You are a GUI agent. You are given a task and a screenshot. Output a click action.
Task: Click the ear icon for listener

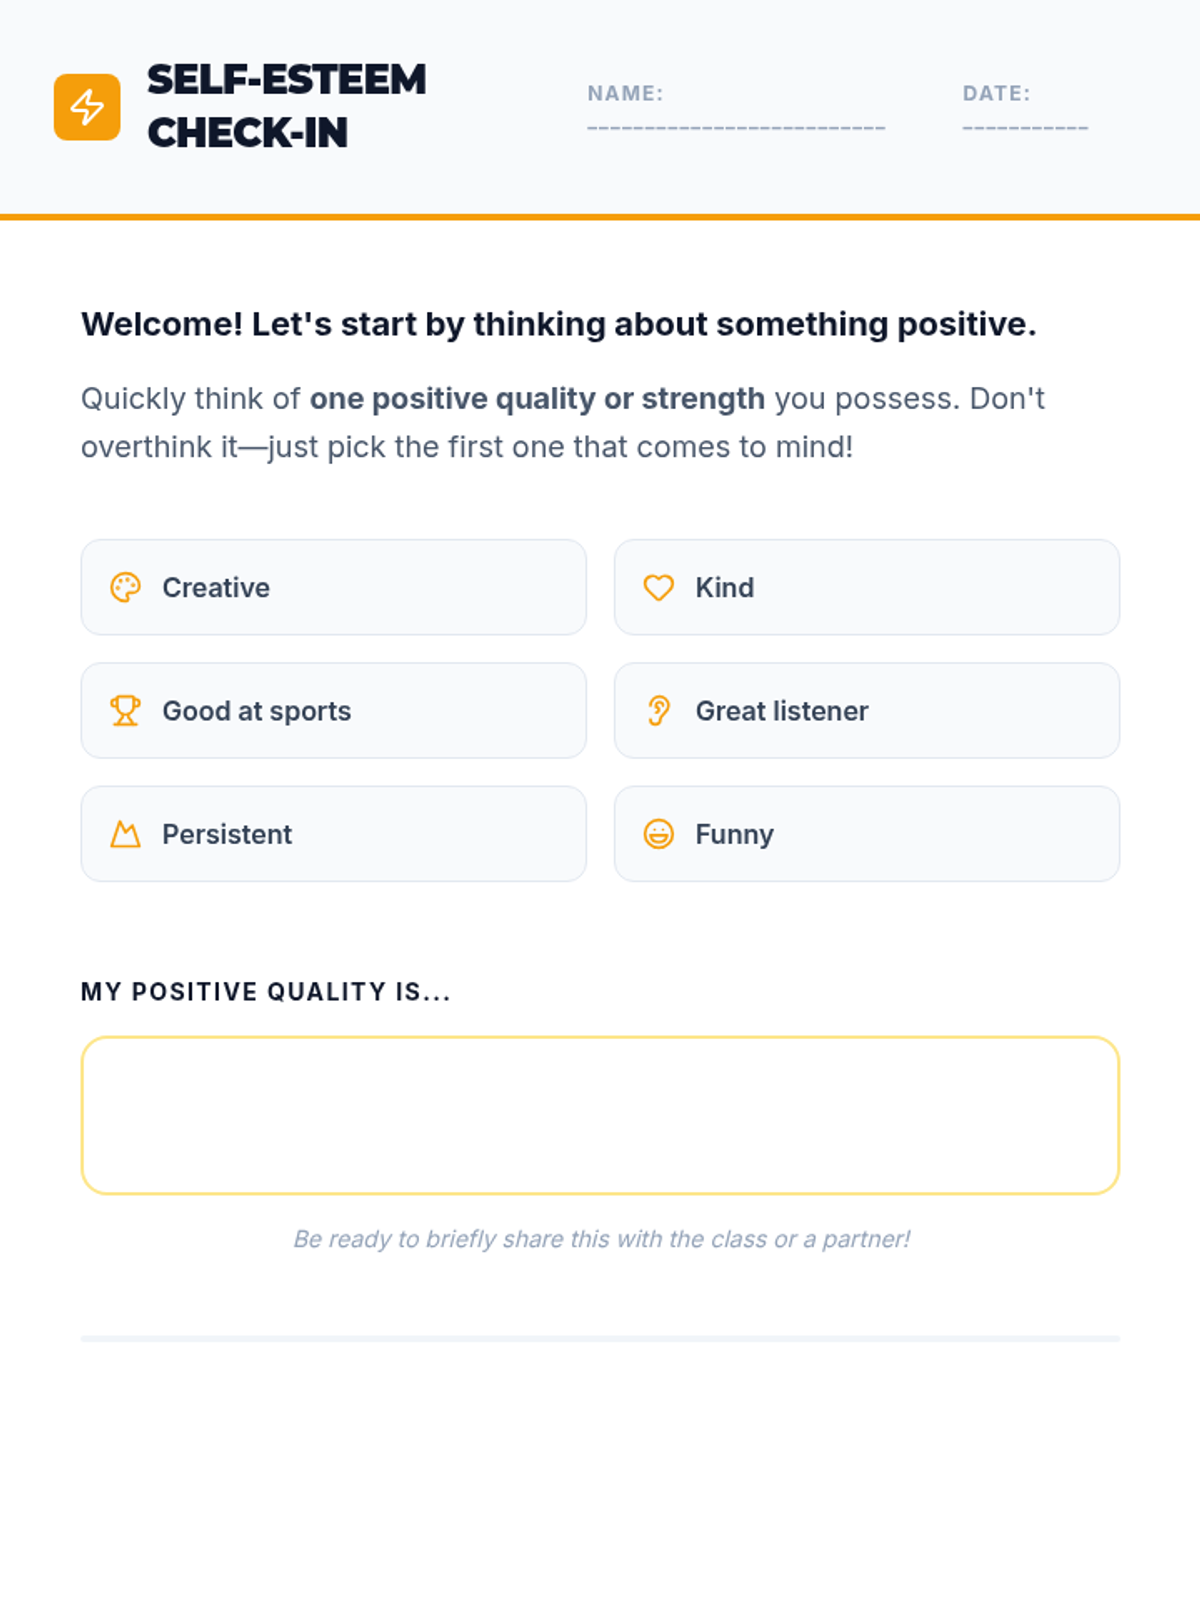658,711
